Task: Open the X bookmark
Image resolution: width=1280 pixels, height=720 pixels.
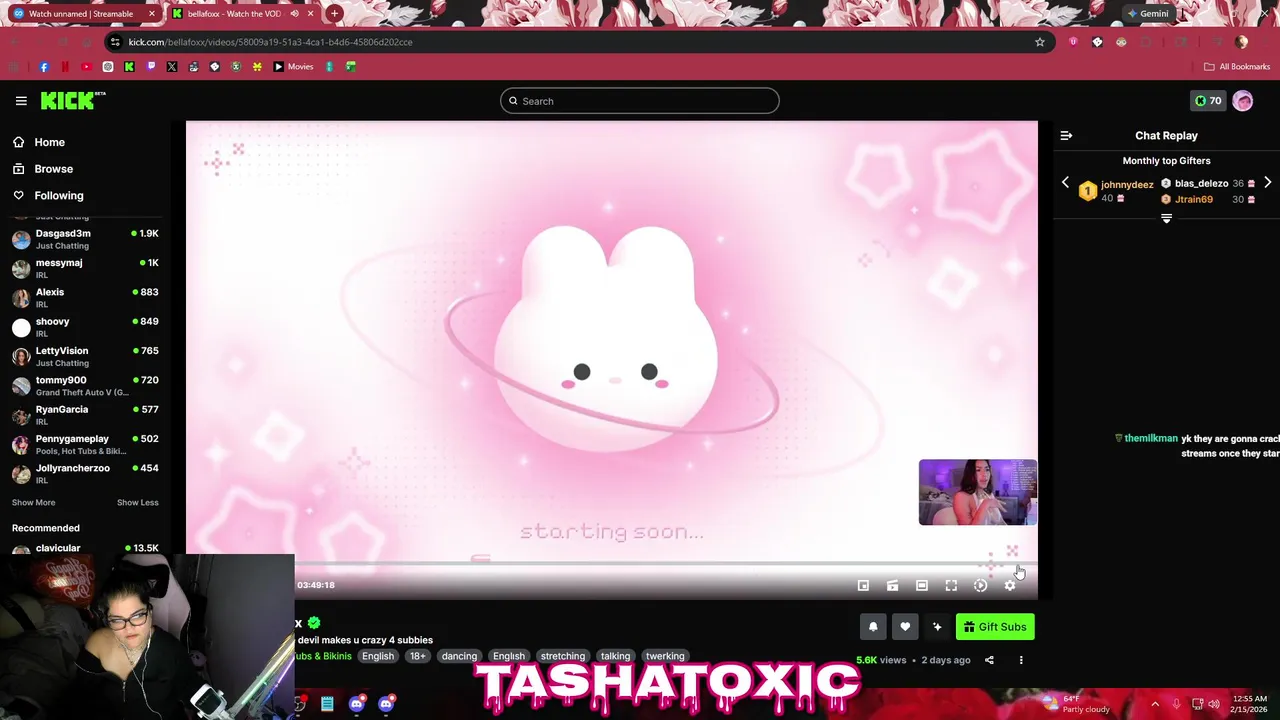Action: (x=172, y=67)
